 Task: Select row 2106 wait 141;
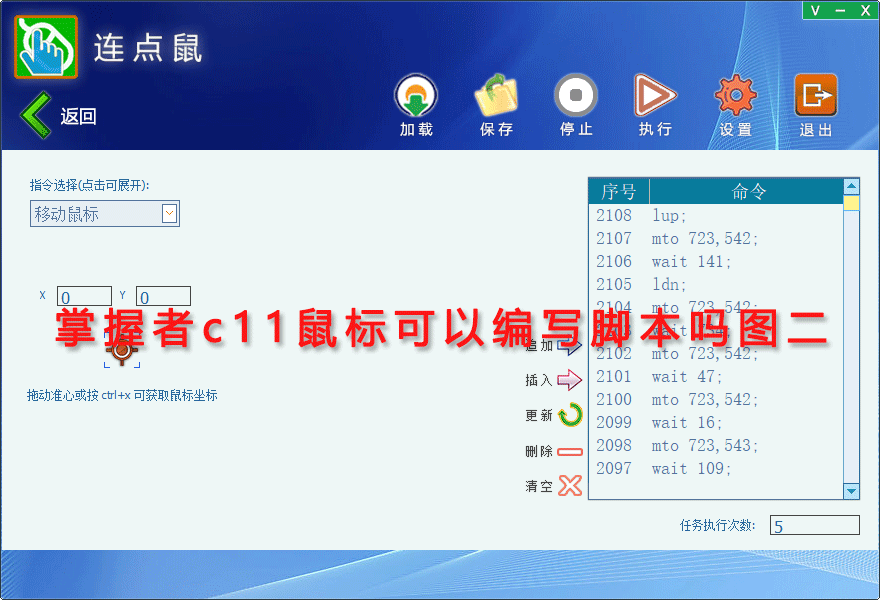[x=716, y=262]
